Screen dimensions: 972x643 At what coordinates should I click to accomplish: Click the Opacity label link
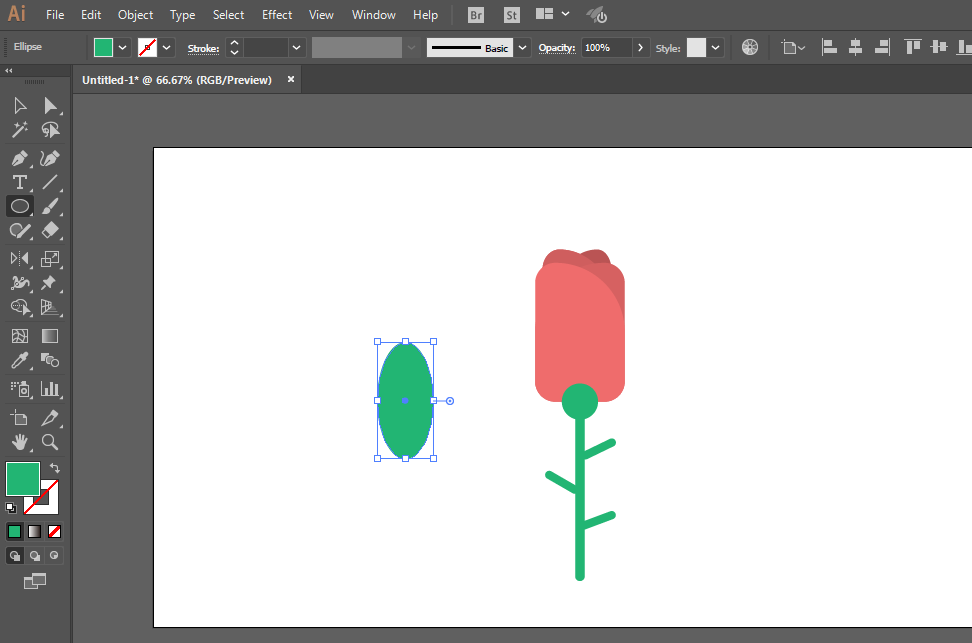[557, 48]
